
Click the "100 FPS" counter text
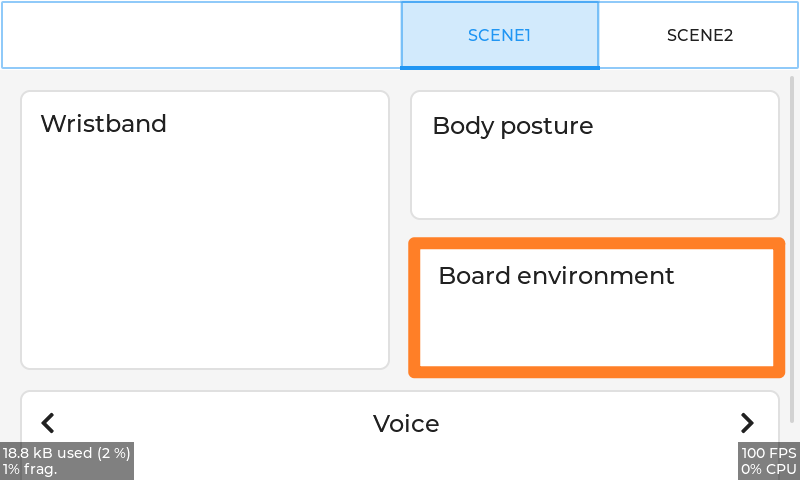point(768,453)
